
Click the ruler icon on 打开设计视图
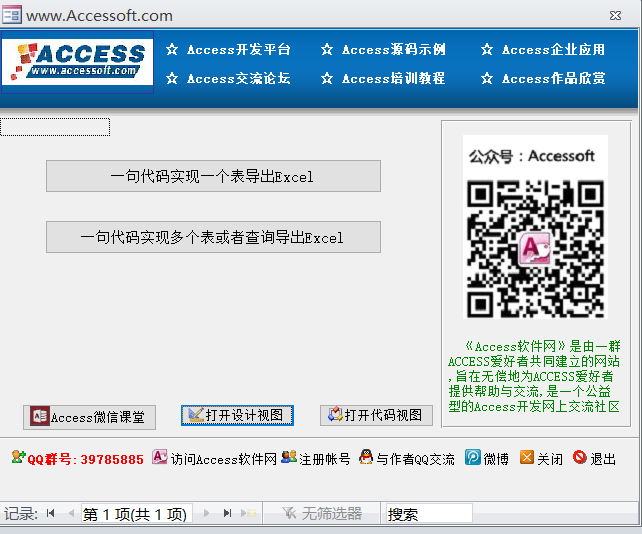196,415
